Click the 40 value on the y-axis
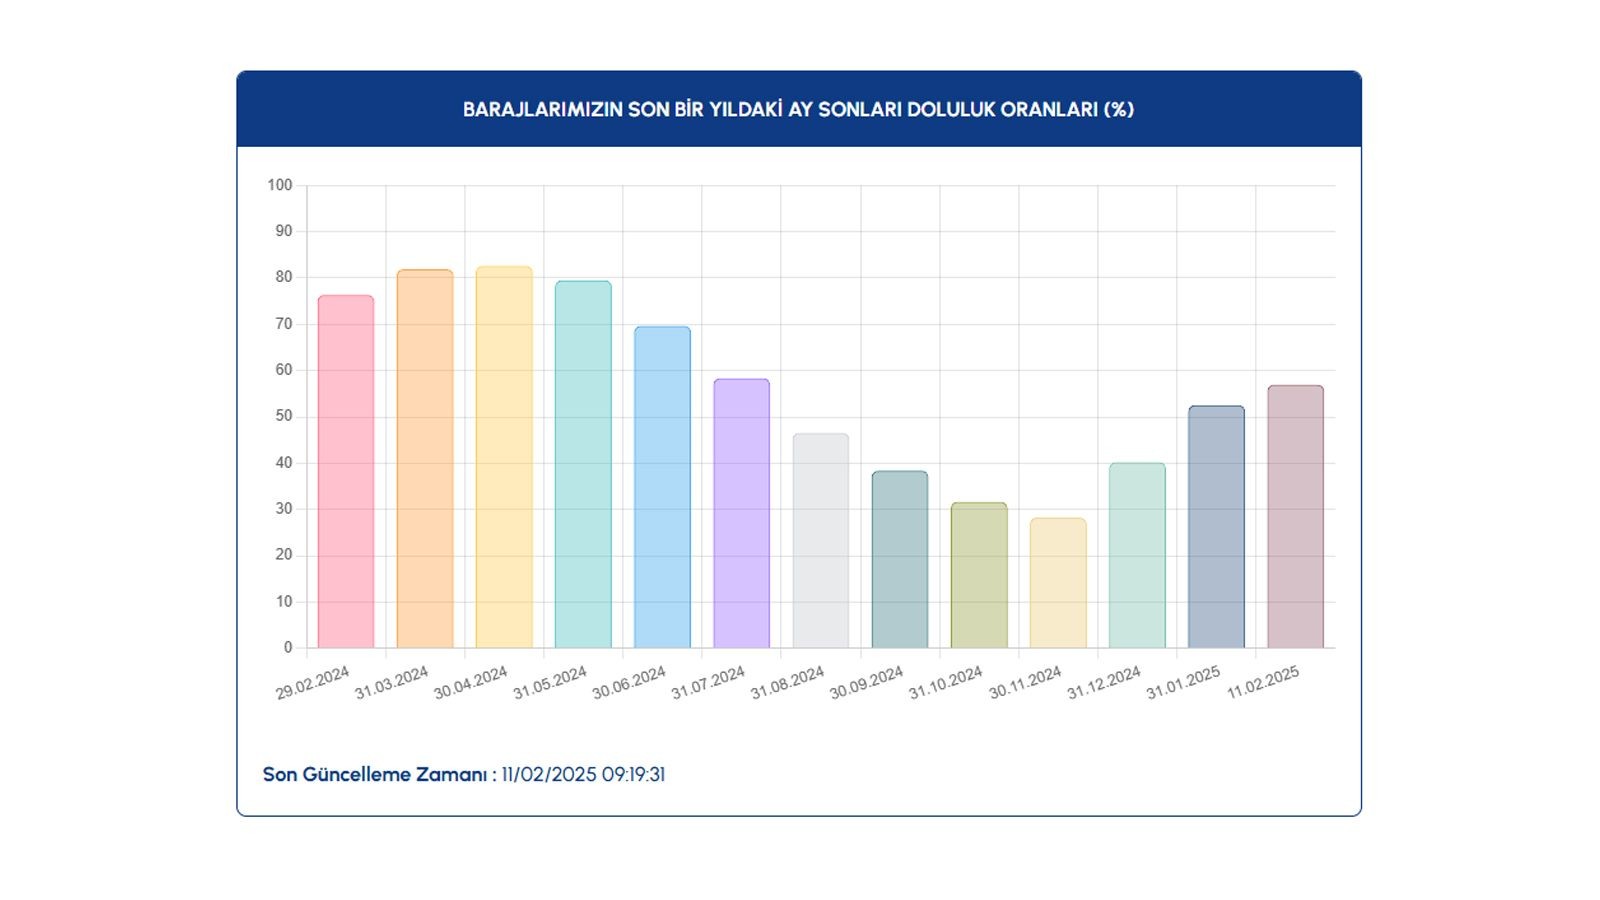The width and height of the screenshot is (1600, 900). (x=284, y=463)
